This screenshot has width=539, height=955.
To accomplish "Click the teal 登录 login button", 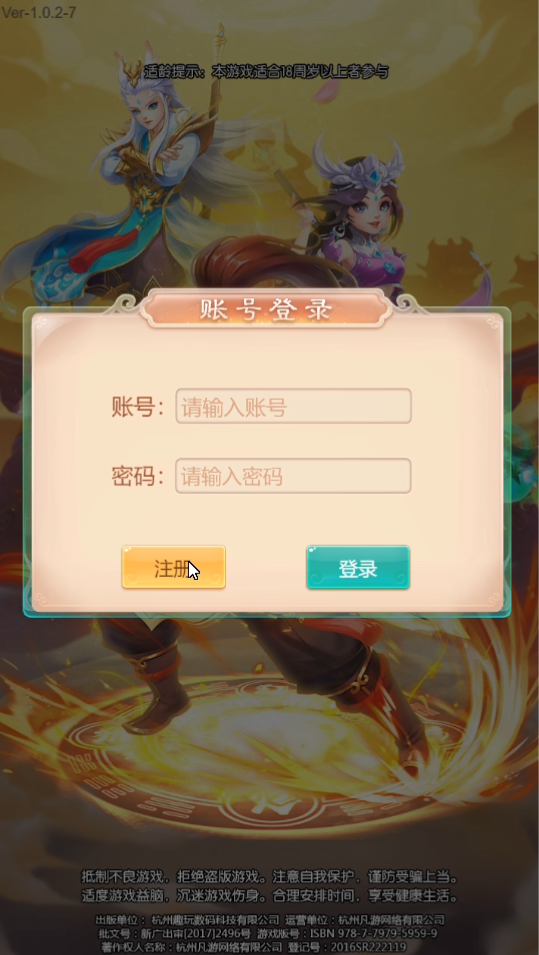I will (358, 567).
